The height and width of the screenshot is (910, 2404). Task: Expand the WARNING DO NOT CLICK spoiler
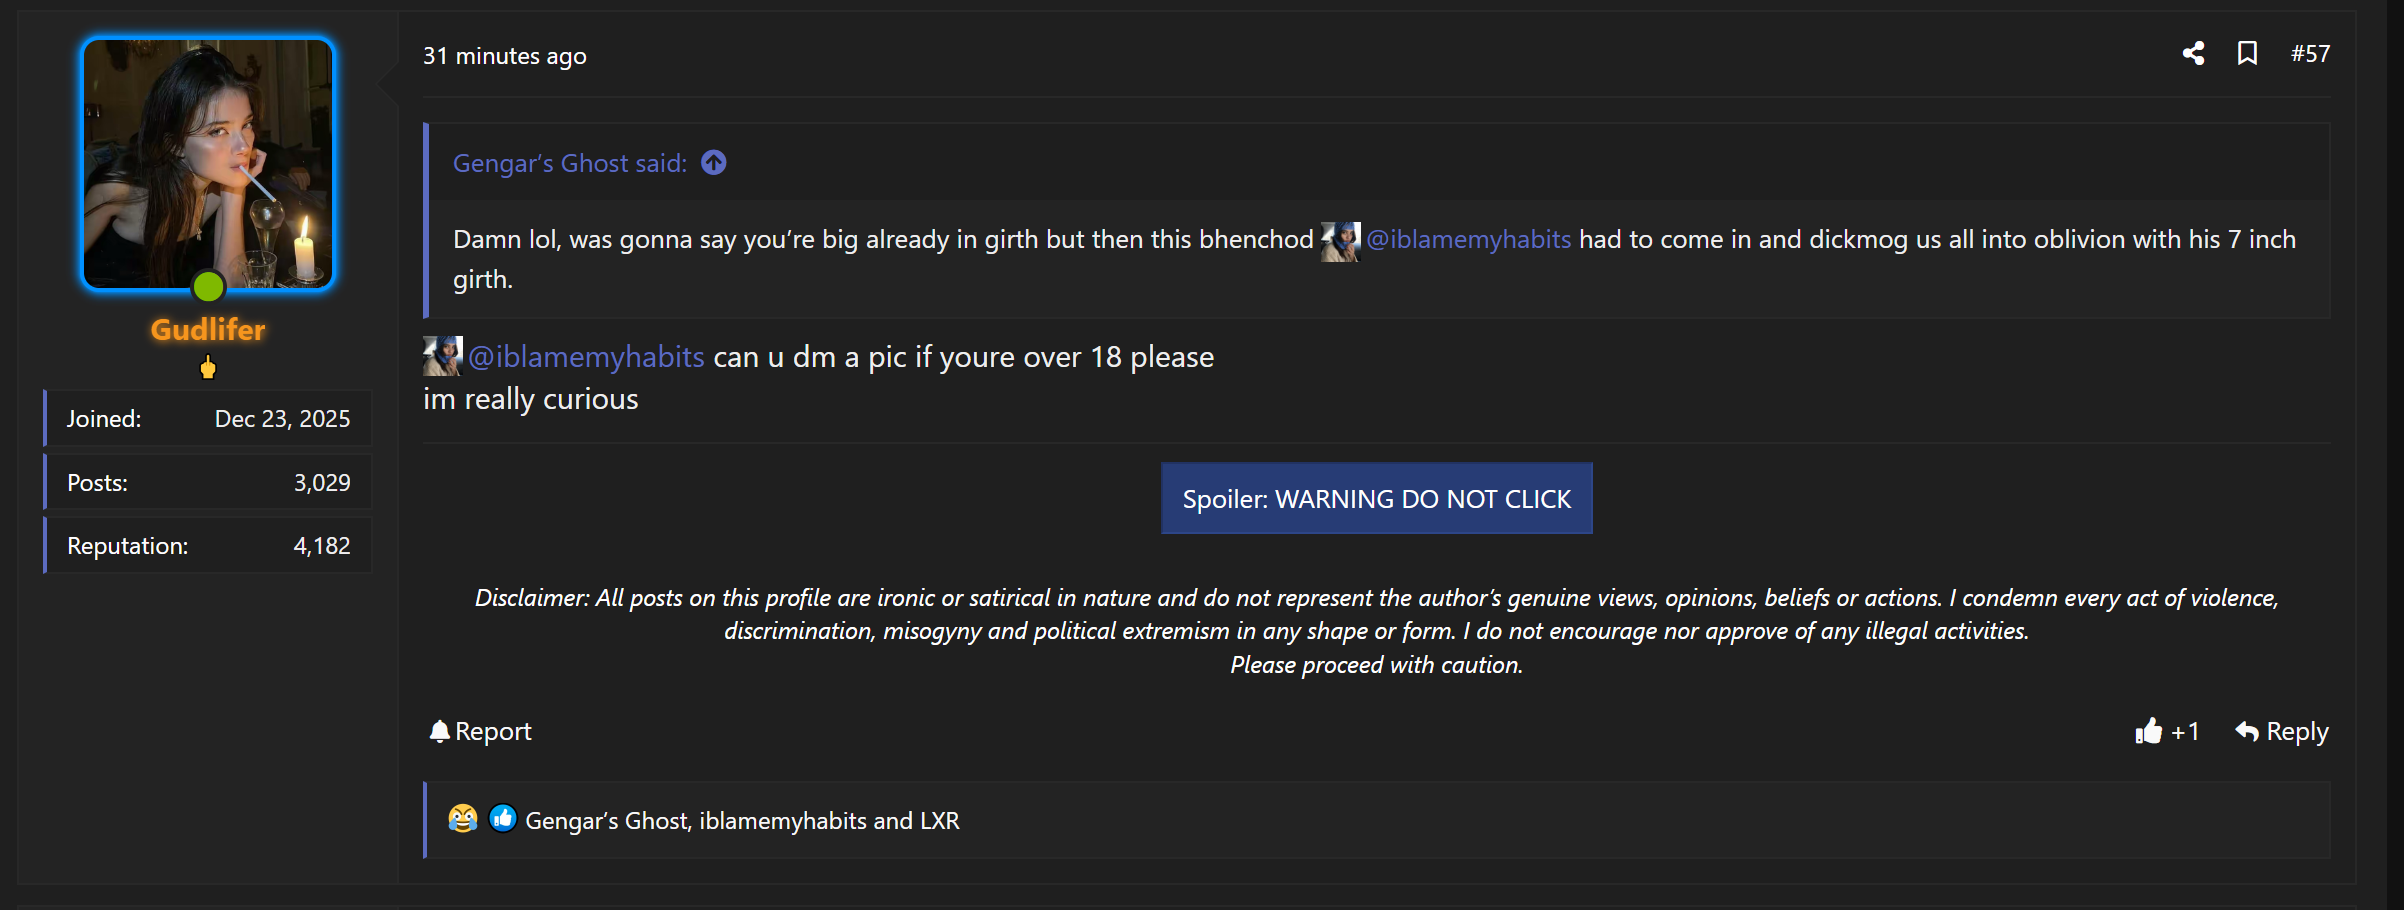click(1376, 498)
